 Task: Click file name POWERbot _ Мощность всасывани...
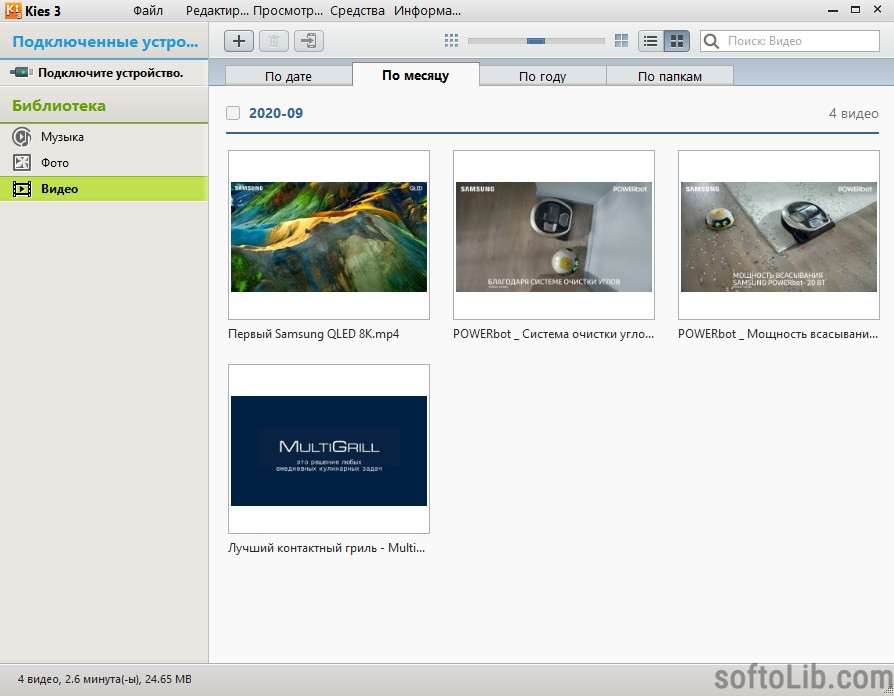coord(778,334)
